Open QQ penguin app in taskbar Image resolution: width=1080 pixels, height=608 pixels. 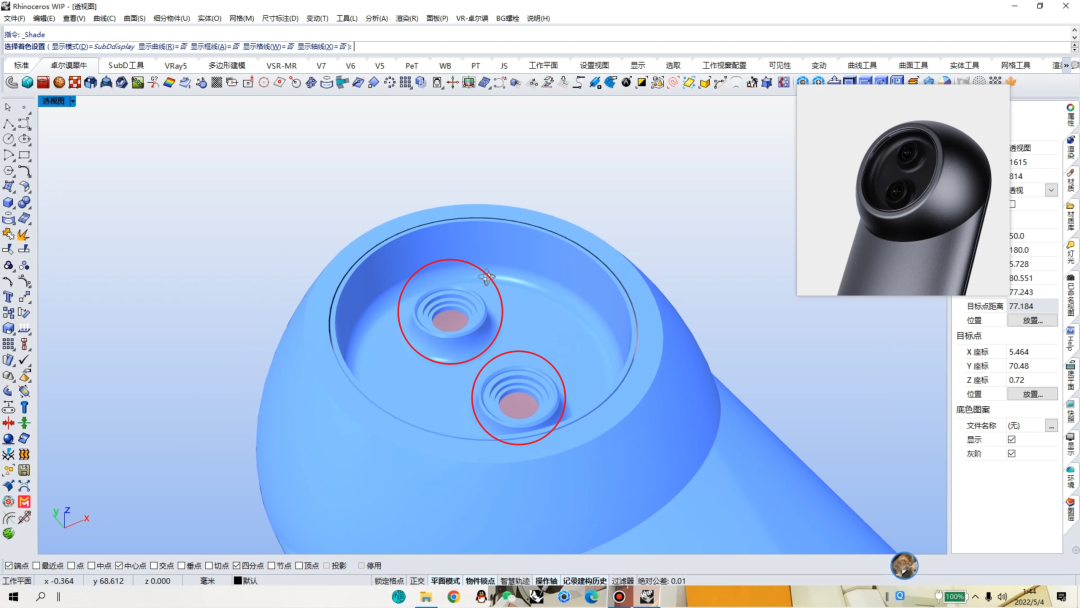tap(481, 596)
